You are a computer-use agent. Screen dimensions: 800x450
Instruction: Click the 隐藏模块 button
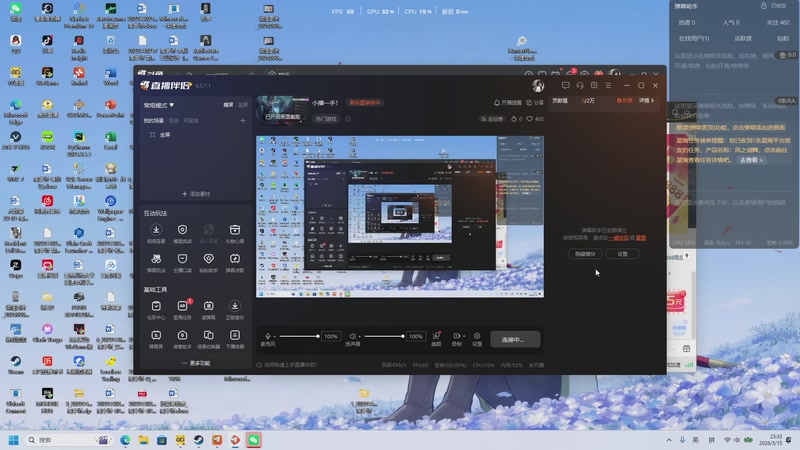[585, 254]
